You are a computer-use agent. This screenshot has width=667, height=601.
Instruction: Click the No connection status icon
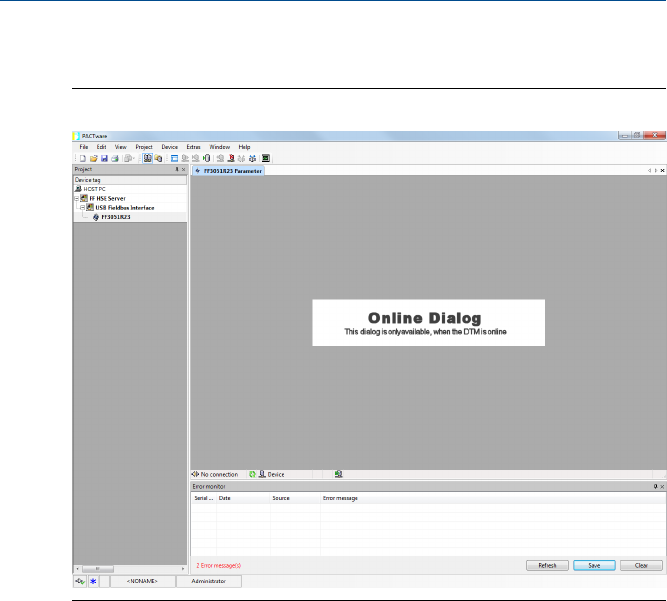195,474
